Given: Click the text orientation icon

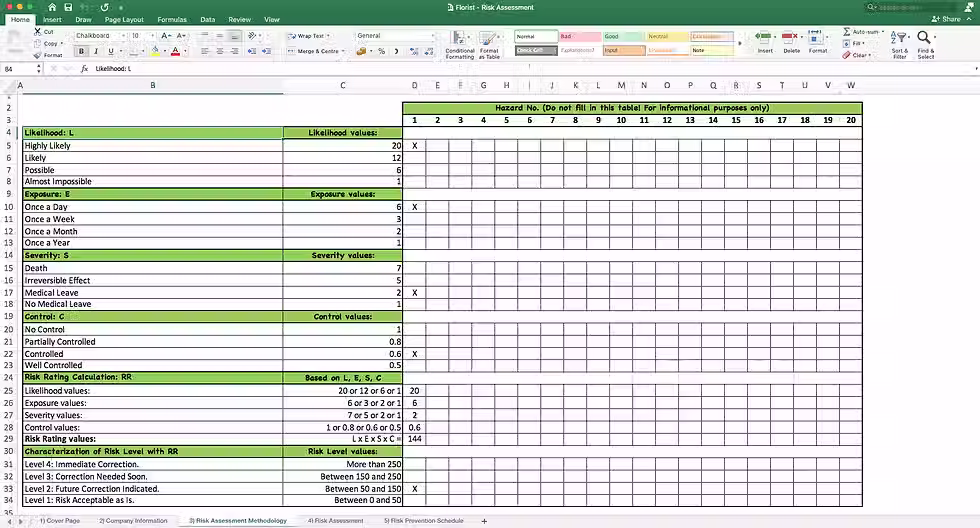Looking at the screenshot, I should point(252,36).
